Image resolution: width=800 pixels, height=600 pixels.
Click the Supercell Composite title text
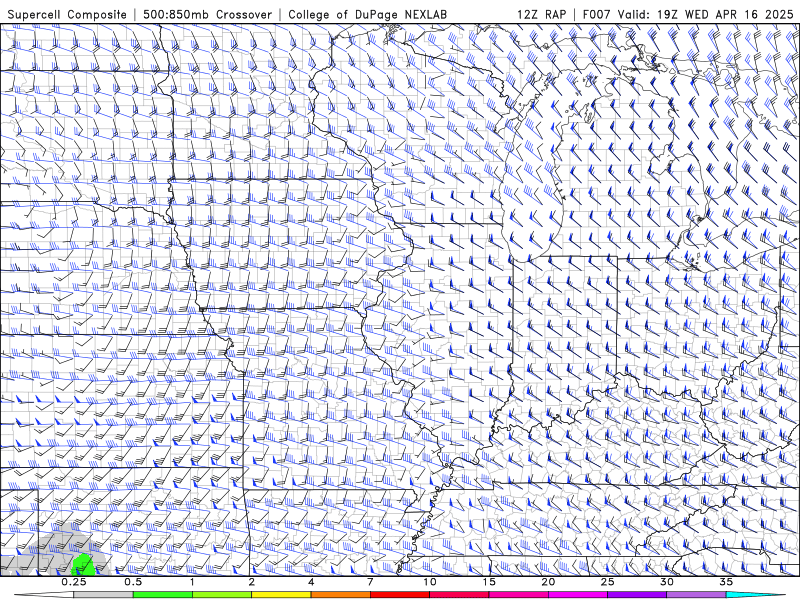click(x=67, y=15)
